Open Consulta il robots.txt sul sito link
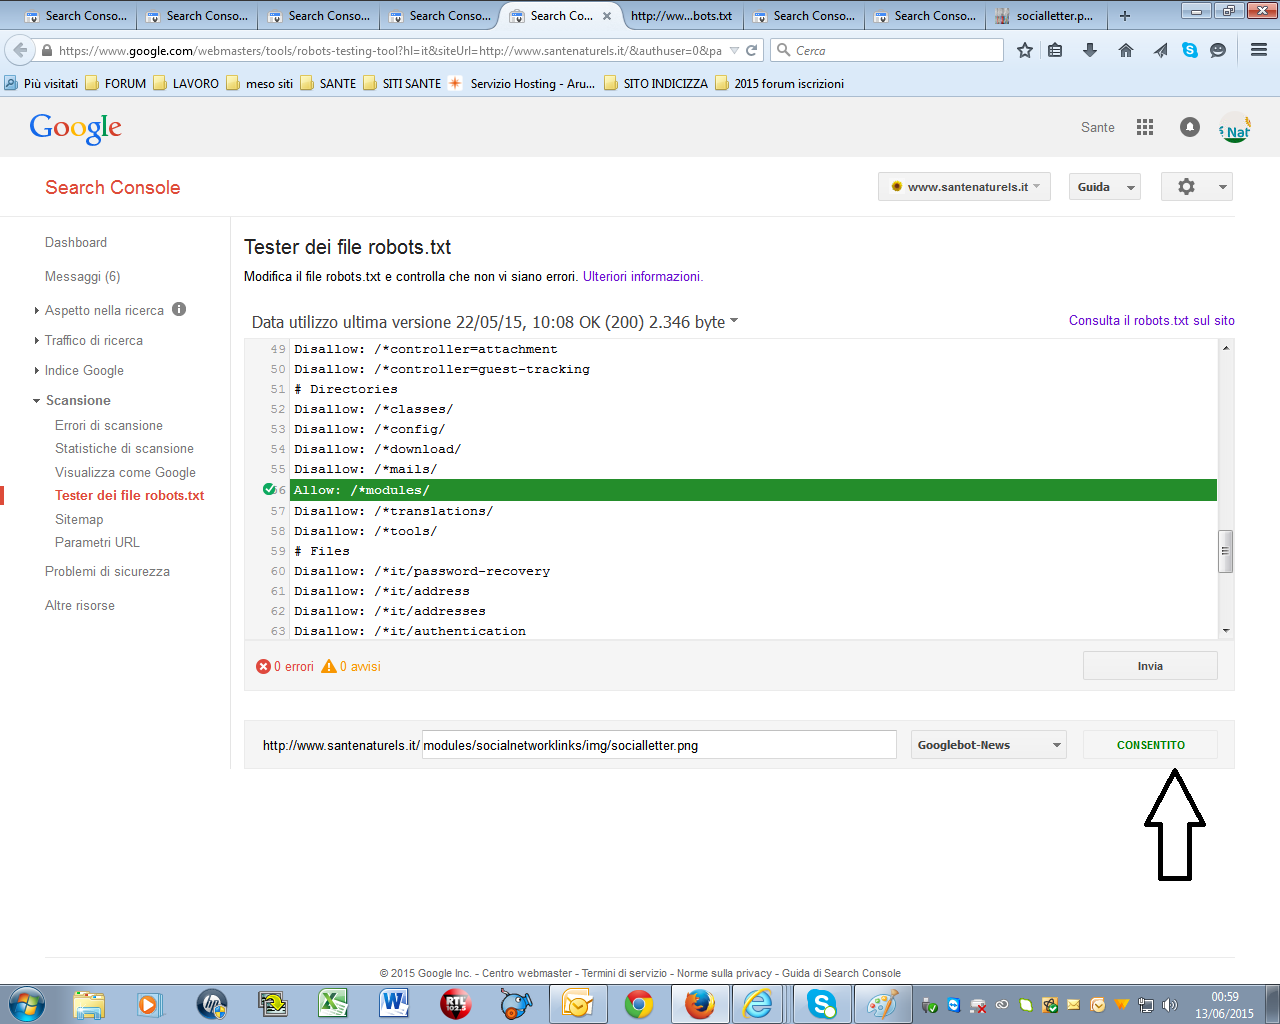This screenshot has height=1024, width=1280. pos(1152,320)
